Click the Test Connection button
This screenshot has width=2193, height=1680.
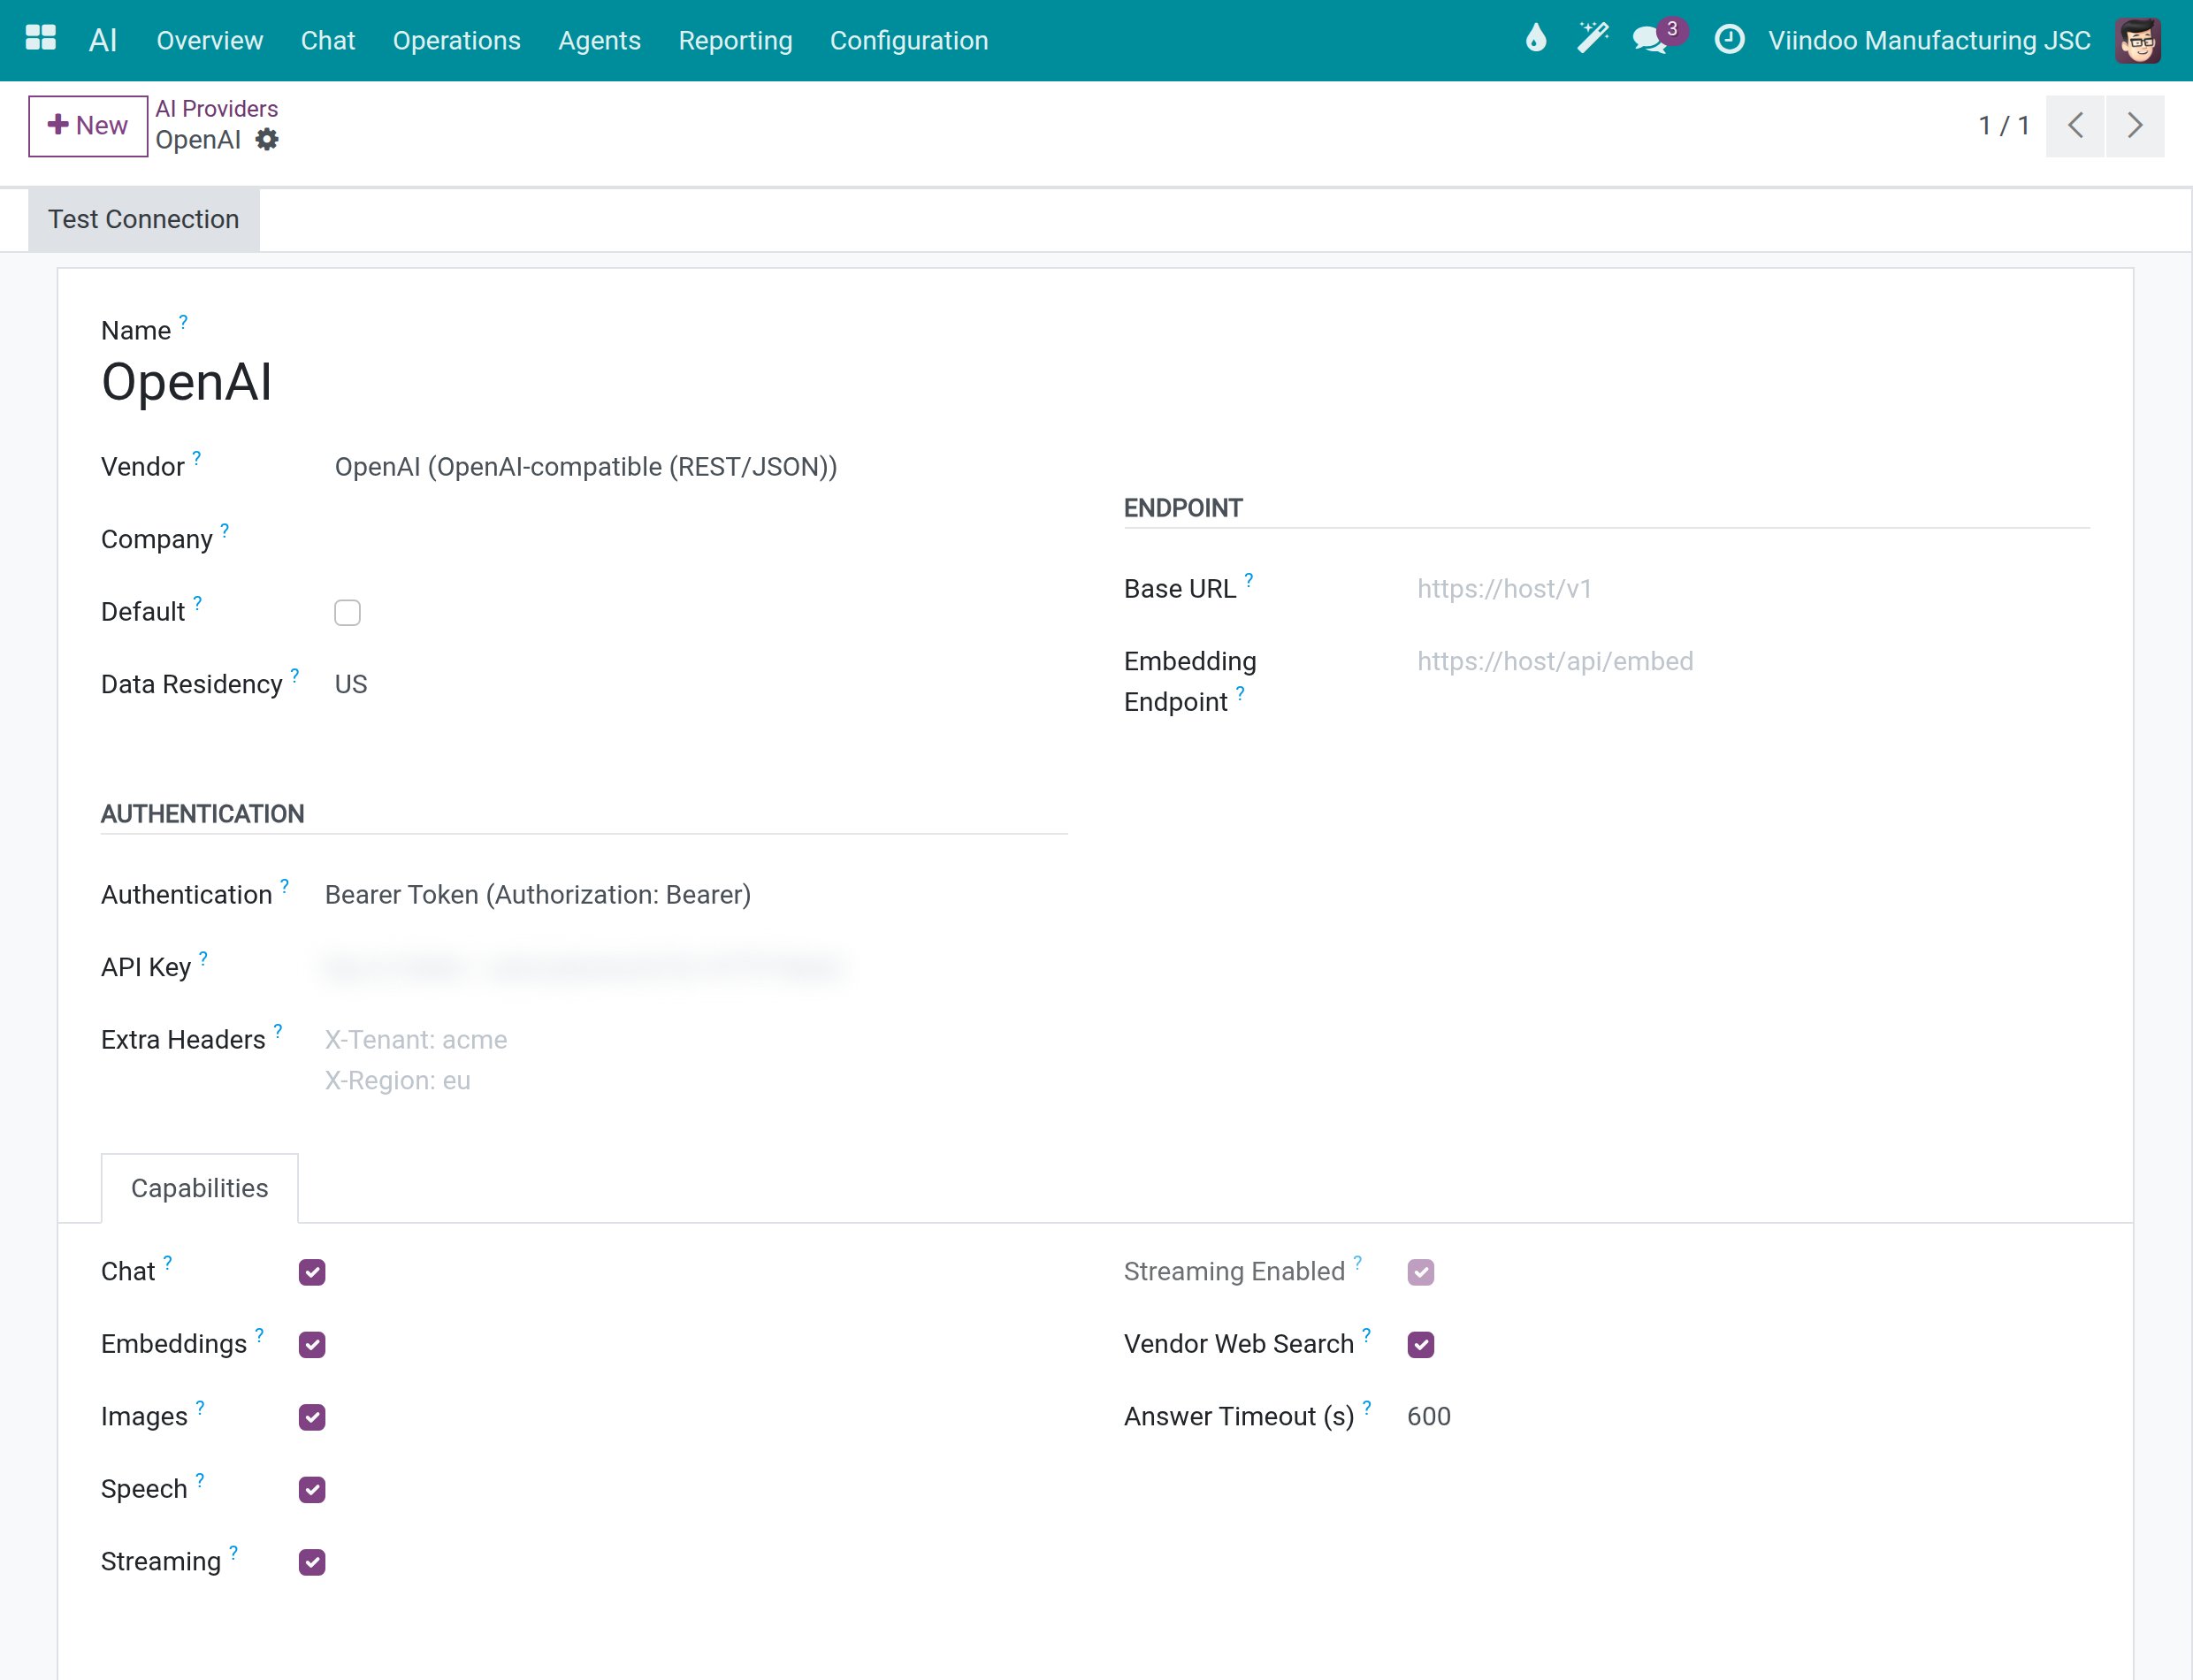pos(144,219)
